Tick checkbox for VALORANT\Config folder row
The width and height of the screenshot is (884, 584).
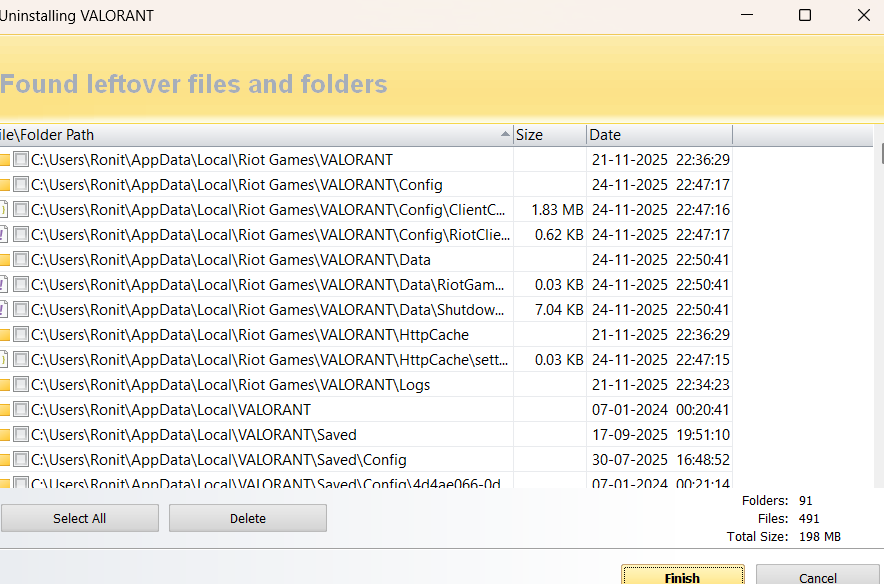tap(21, 184)
